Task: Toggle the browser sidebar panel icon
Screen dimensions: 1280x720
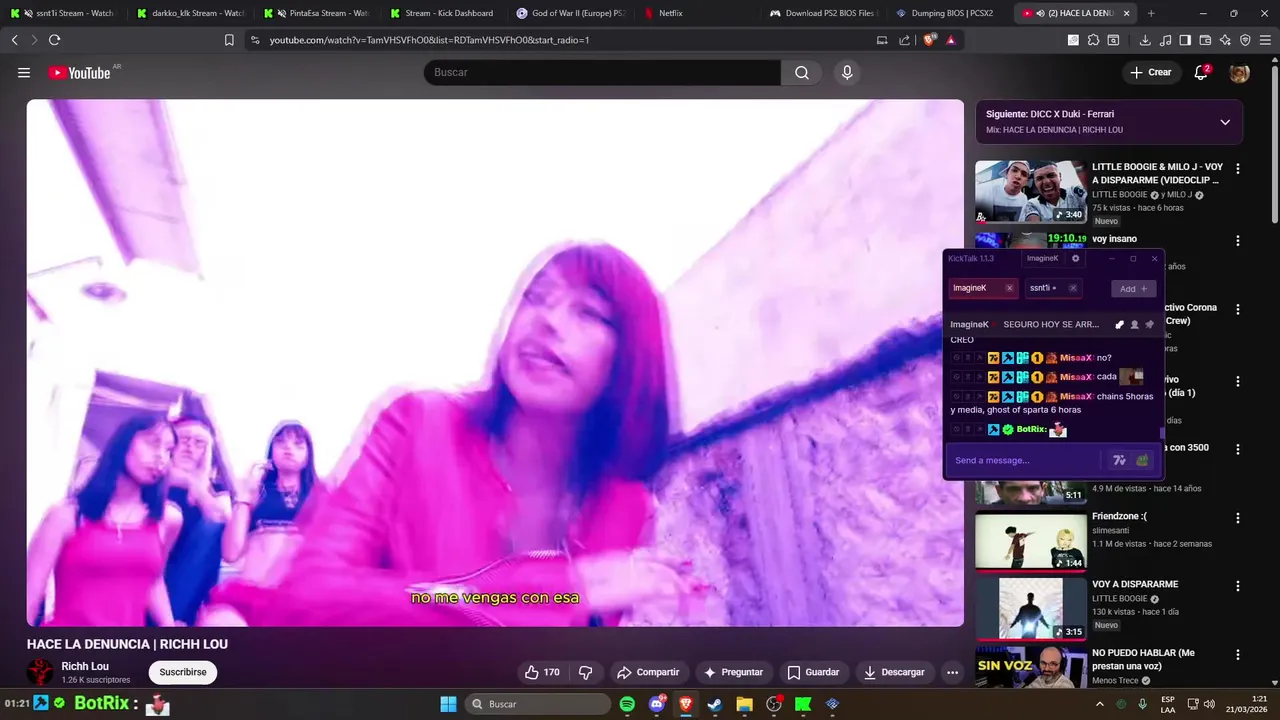Action: coord(1185,40)
